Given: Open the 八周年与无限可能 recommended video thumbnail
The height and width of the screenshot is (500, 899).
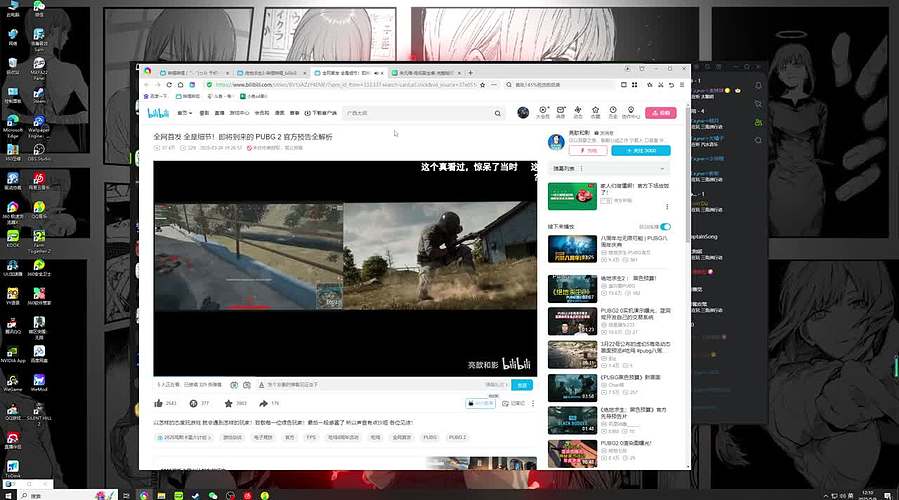Looking at the screenshot, I should click(x=572, y=249).
